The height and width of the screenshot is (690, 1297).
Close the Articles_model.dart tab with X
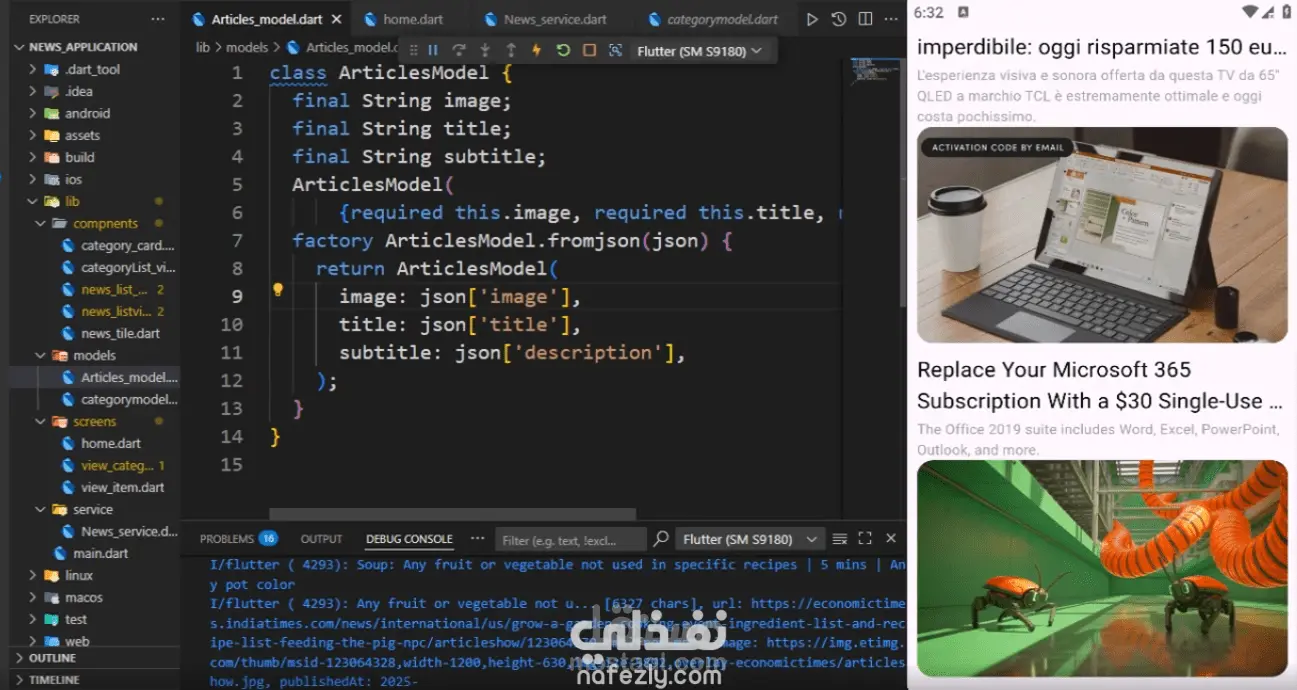(x=336, y=19)
